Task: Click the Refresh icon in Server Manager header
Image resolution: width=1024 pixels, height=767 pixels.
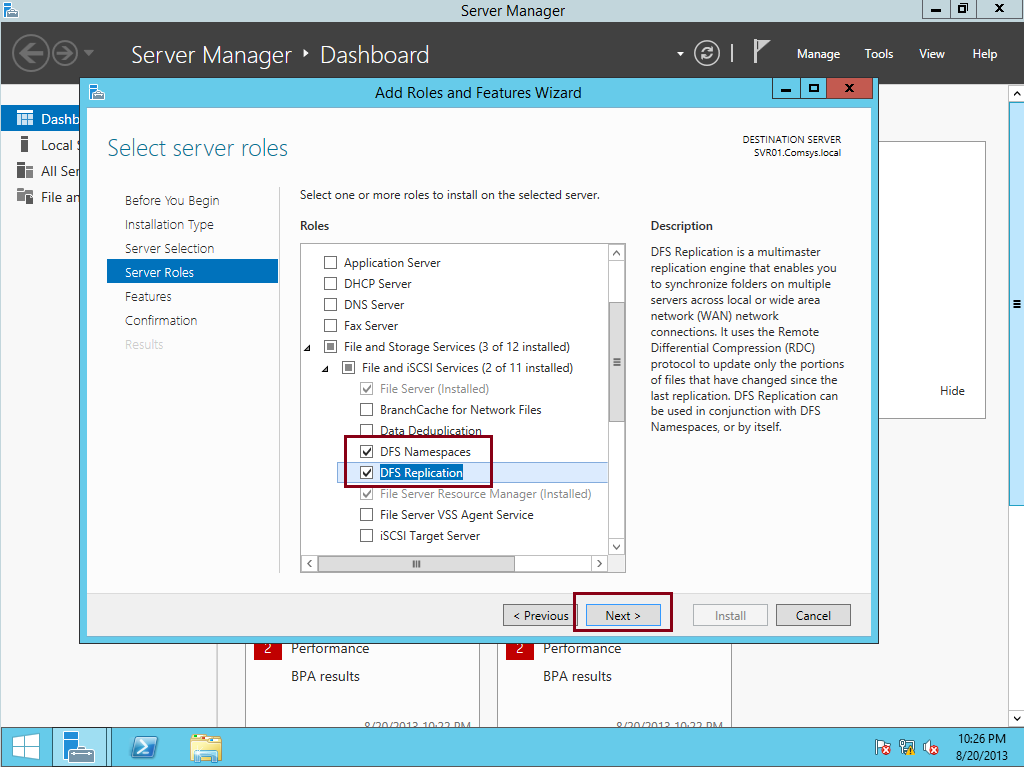Action: [707, 53]
